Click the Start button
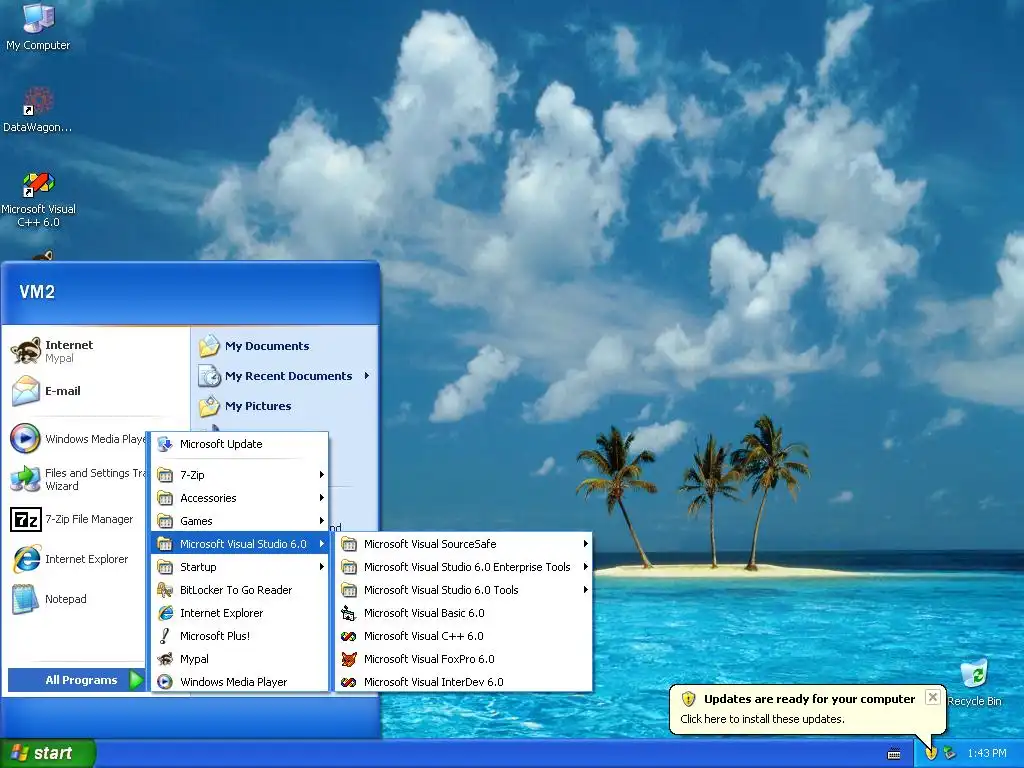This screenshot has height=768, width=1024. pyautogui.click(x=48, y=753)
